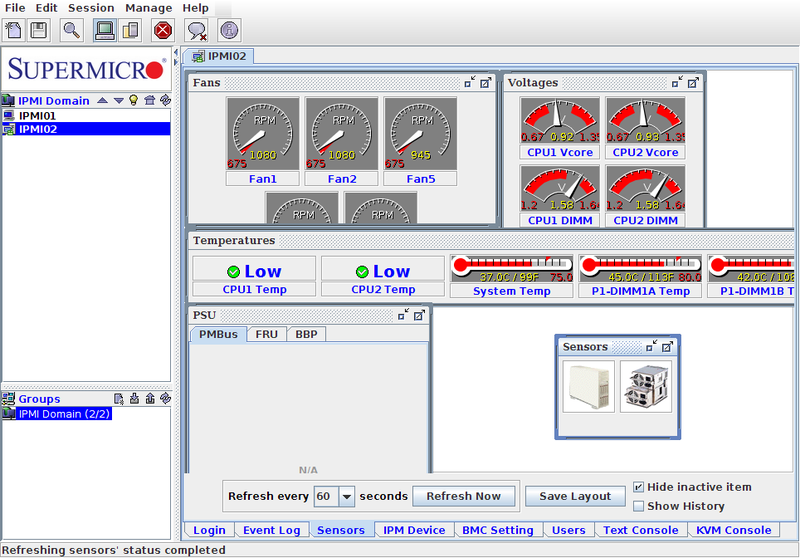Click the CPU2 DIMM label
Viewport: 800px width, 558px height.
645,220
